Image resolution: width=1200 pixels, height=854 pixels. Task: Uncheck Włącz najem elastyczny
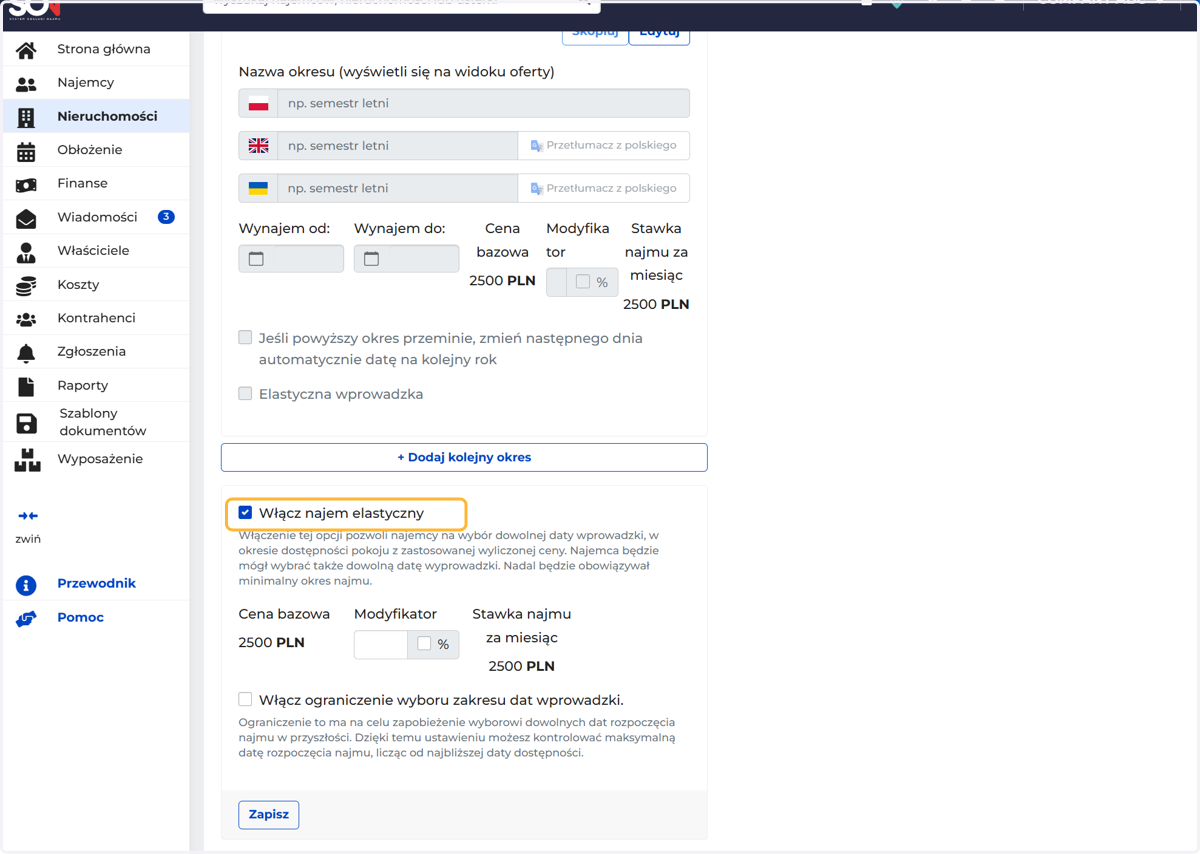point(245,513)
